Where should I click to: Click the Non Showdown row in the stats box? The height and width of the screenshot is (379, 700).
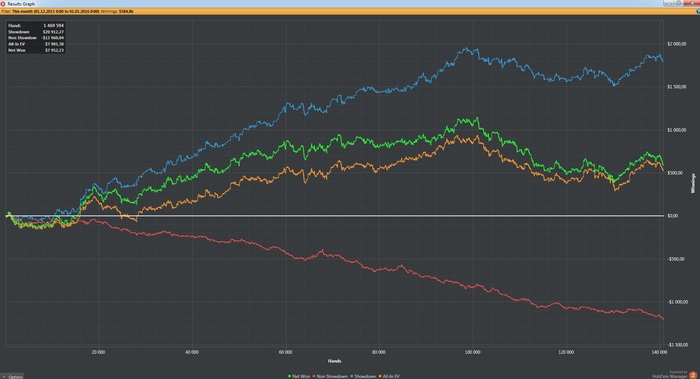pos(36,38)
